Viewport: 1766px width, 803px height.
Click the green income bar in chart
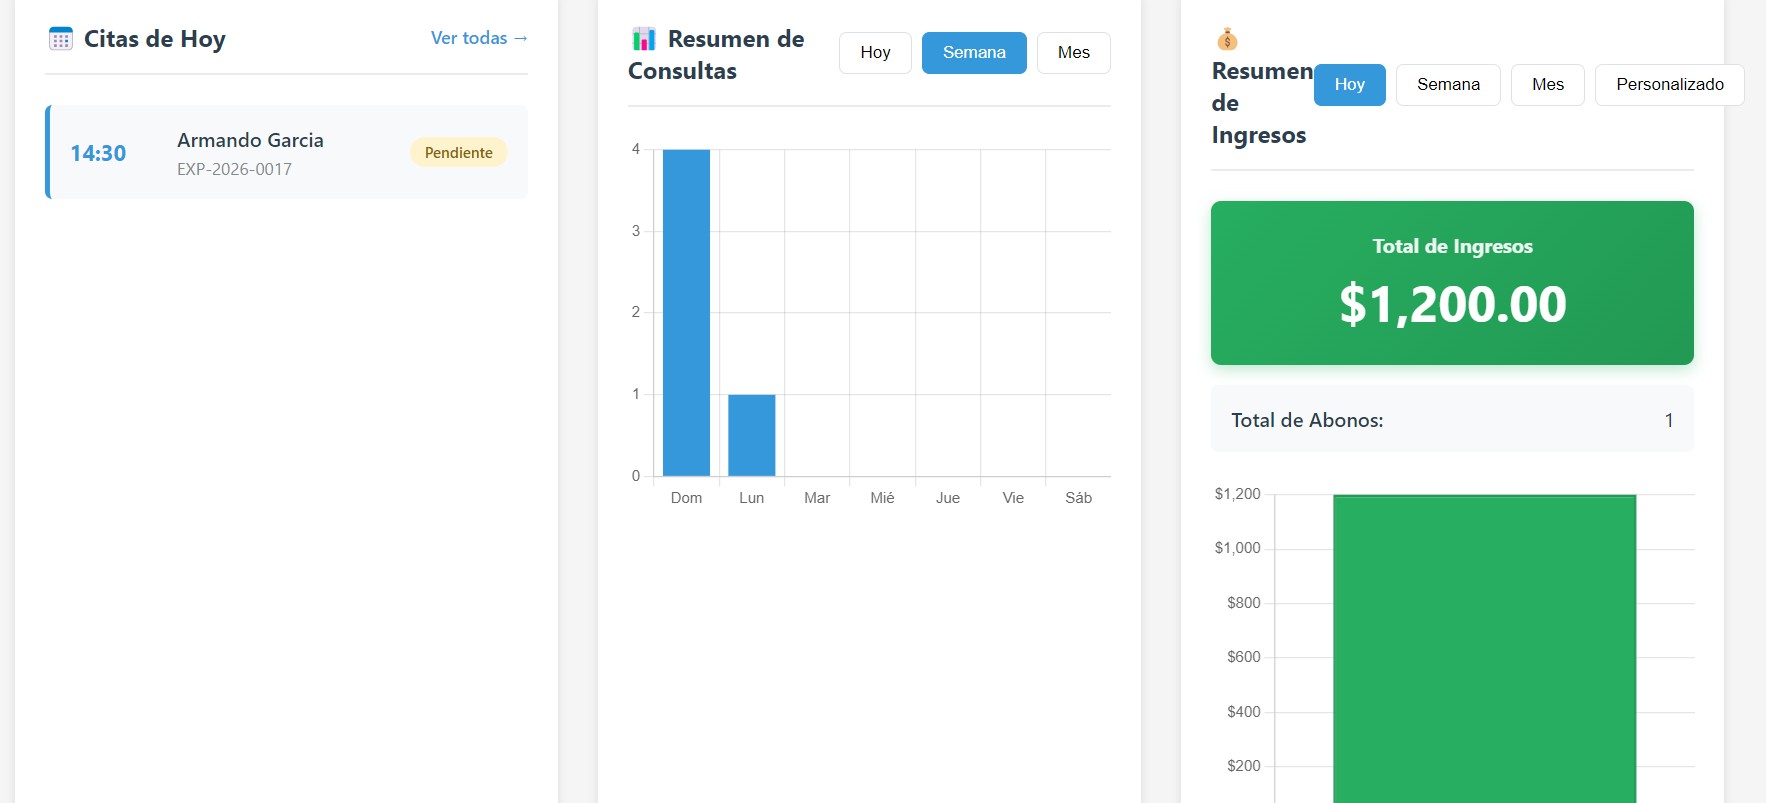click(1484, 650)
